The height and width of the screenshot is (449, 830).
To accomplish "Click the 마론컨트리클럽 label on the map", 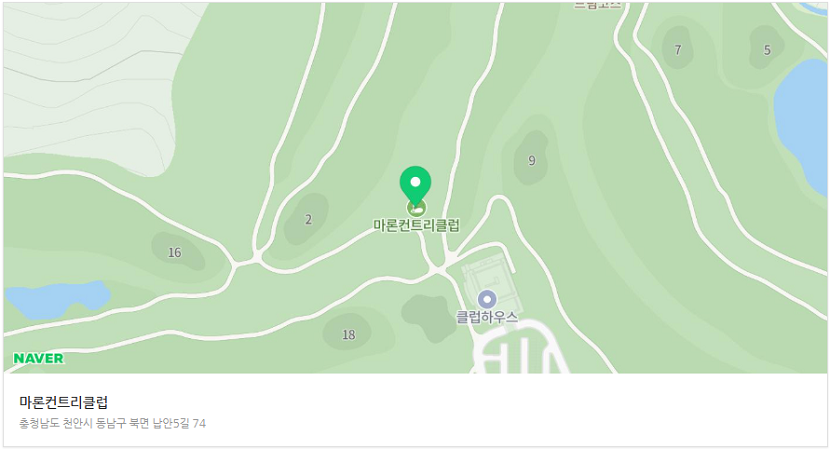I will click(417, 226).
